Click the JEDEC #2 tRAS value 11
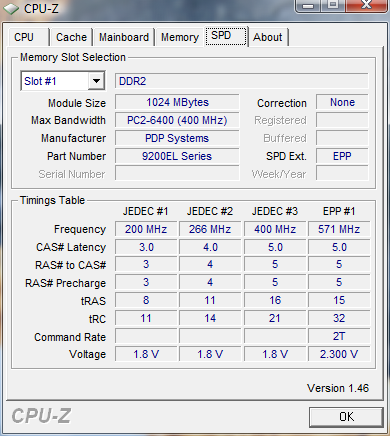390x436 pixels. point(210,300)
